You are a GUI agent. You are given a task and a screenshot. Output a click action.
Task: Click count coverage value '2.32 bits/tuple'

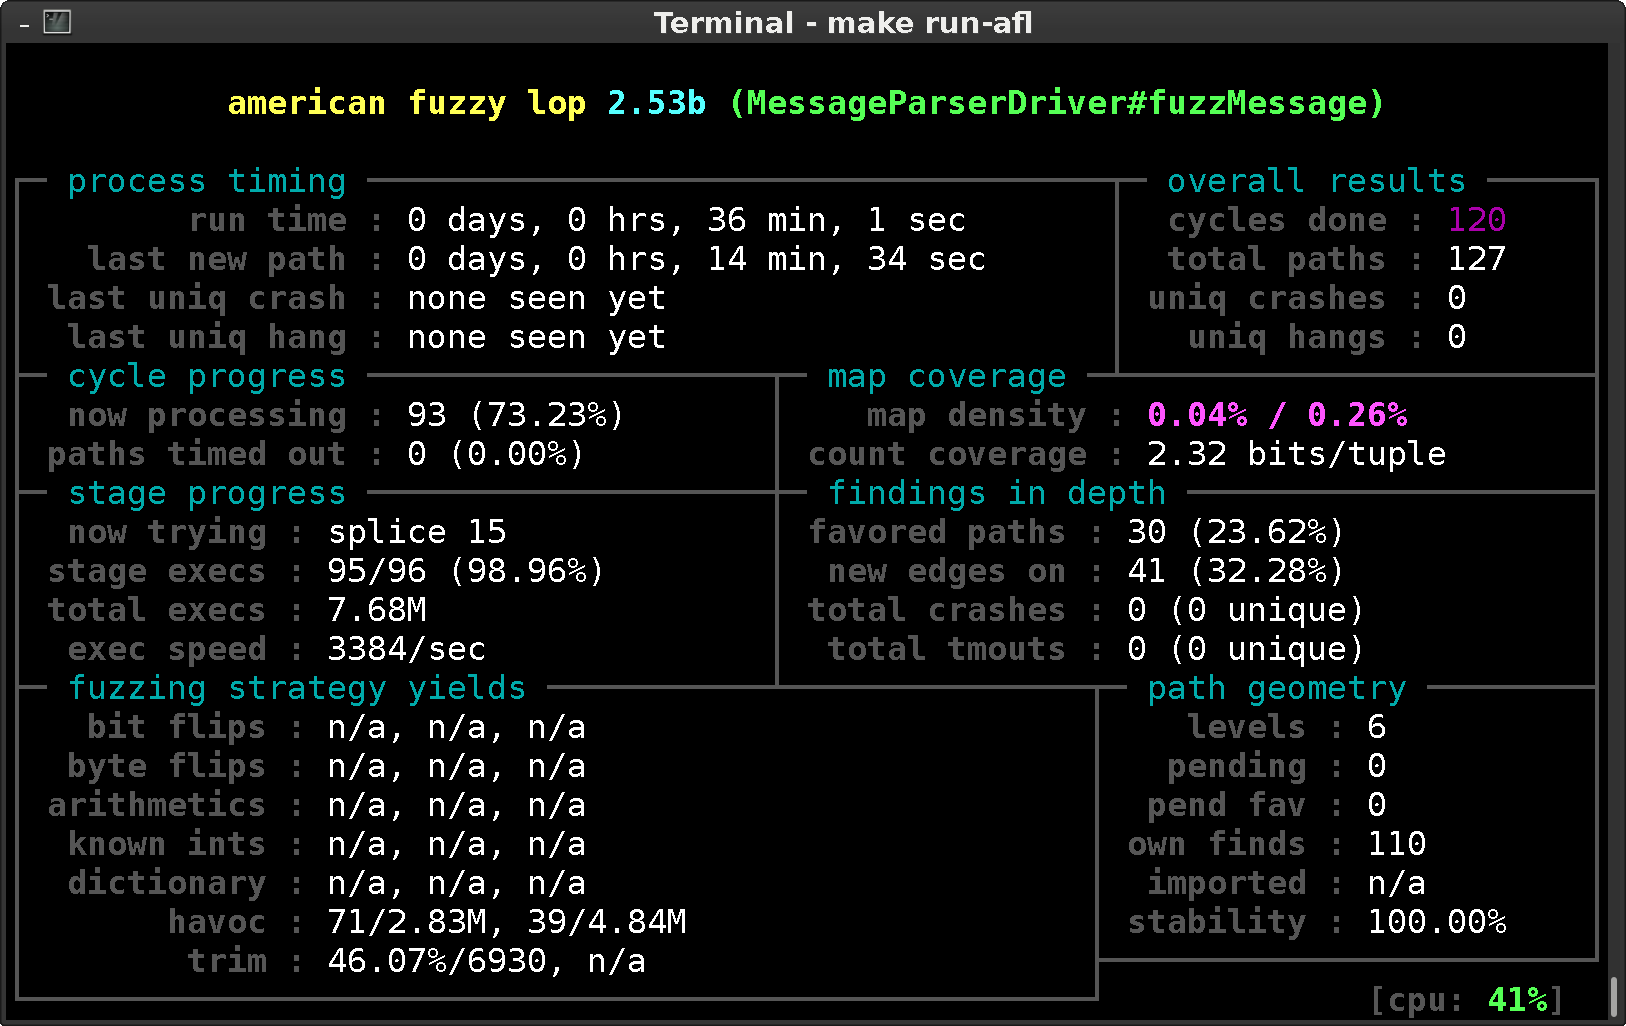(1297, 454)
